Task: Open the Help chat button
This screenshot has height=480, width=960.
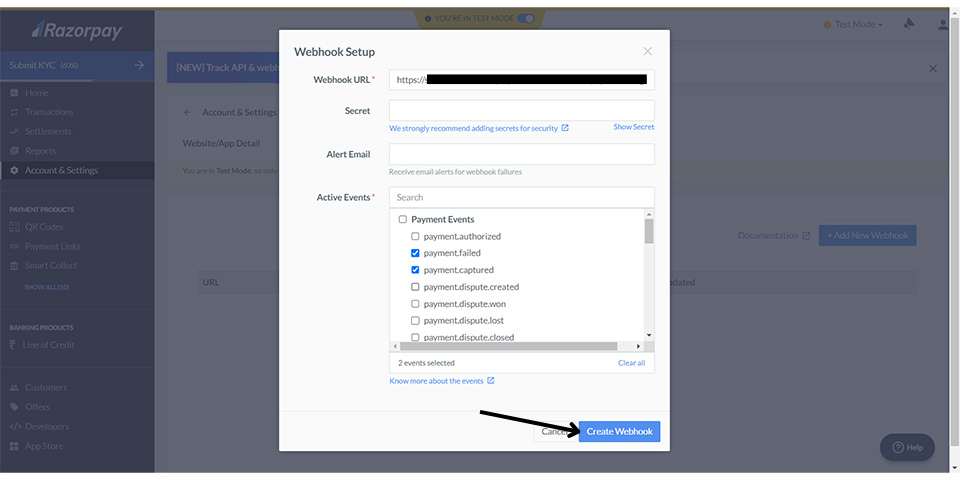Action: [907, 447]
